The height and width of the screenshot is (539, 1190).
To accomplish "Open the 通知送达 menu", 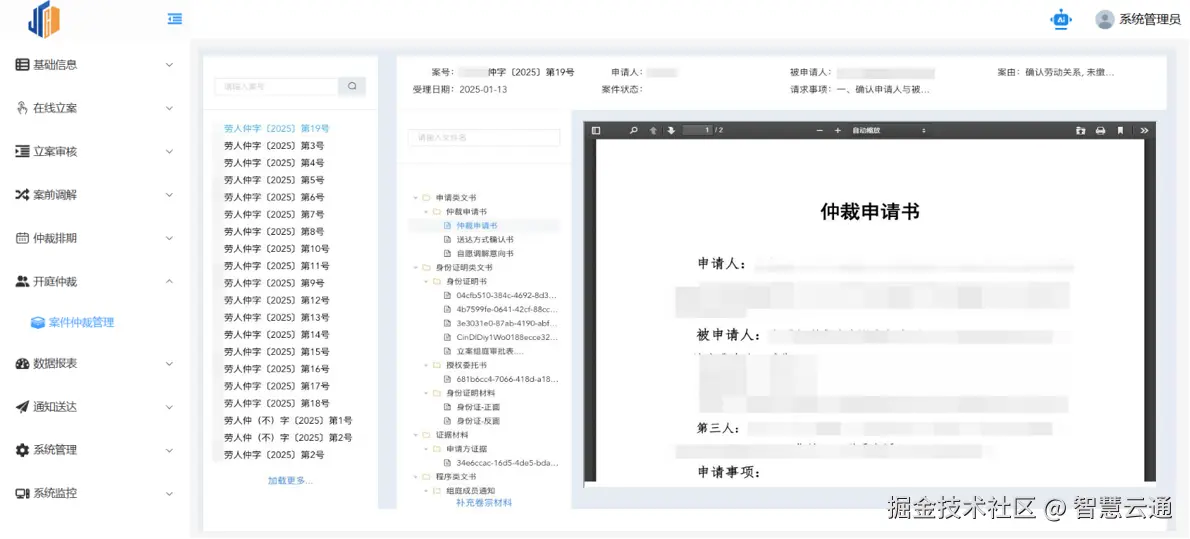I will pyautogui.click(x=95, y=406).
